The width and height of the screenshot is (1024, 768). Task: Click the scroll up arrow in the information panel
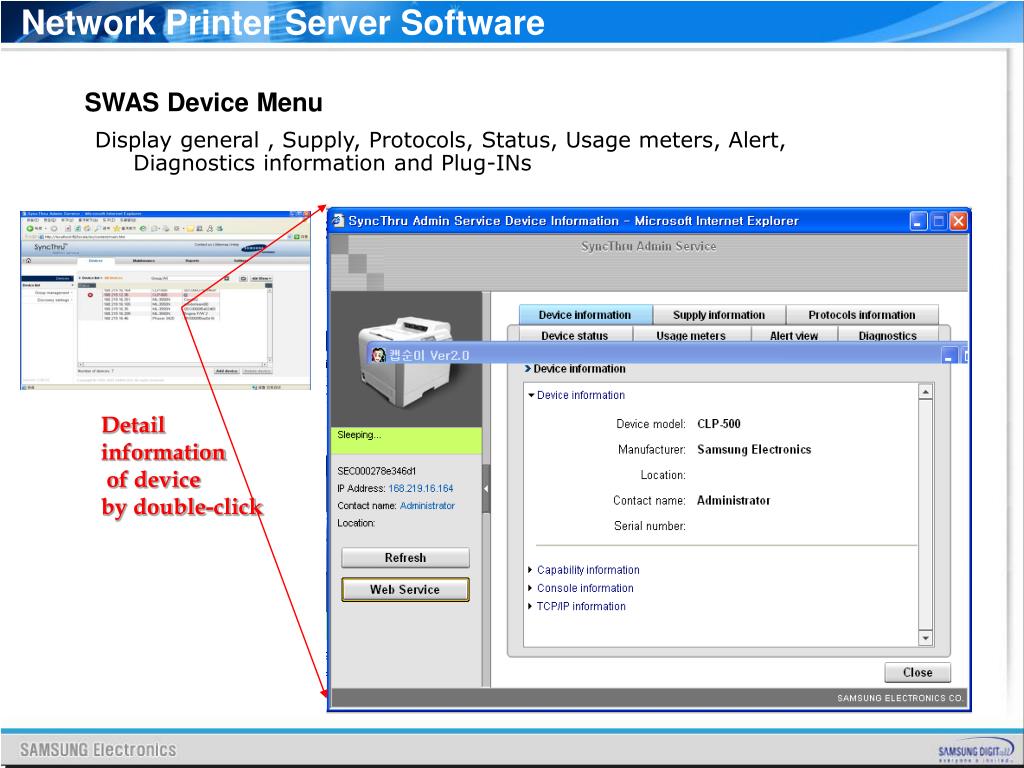click(x=925, y=392)
